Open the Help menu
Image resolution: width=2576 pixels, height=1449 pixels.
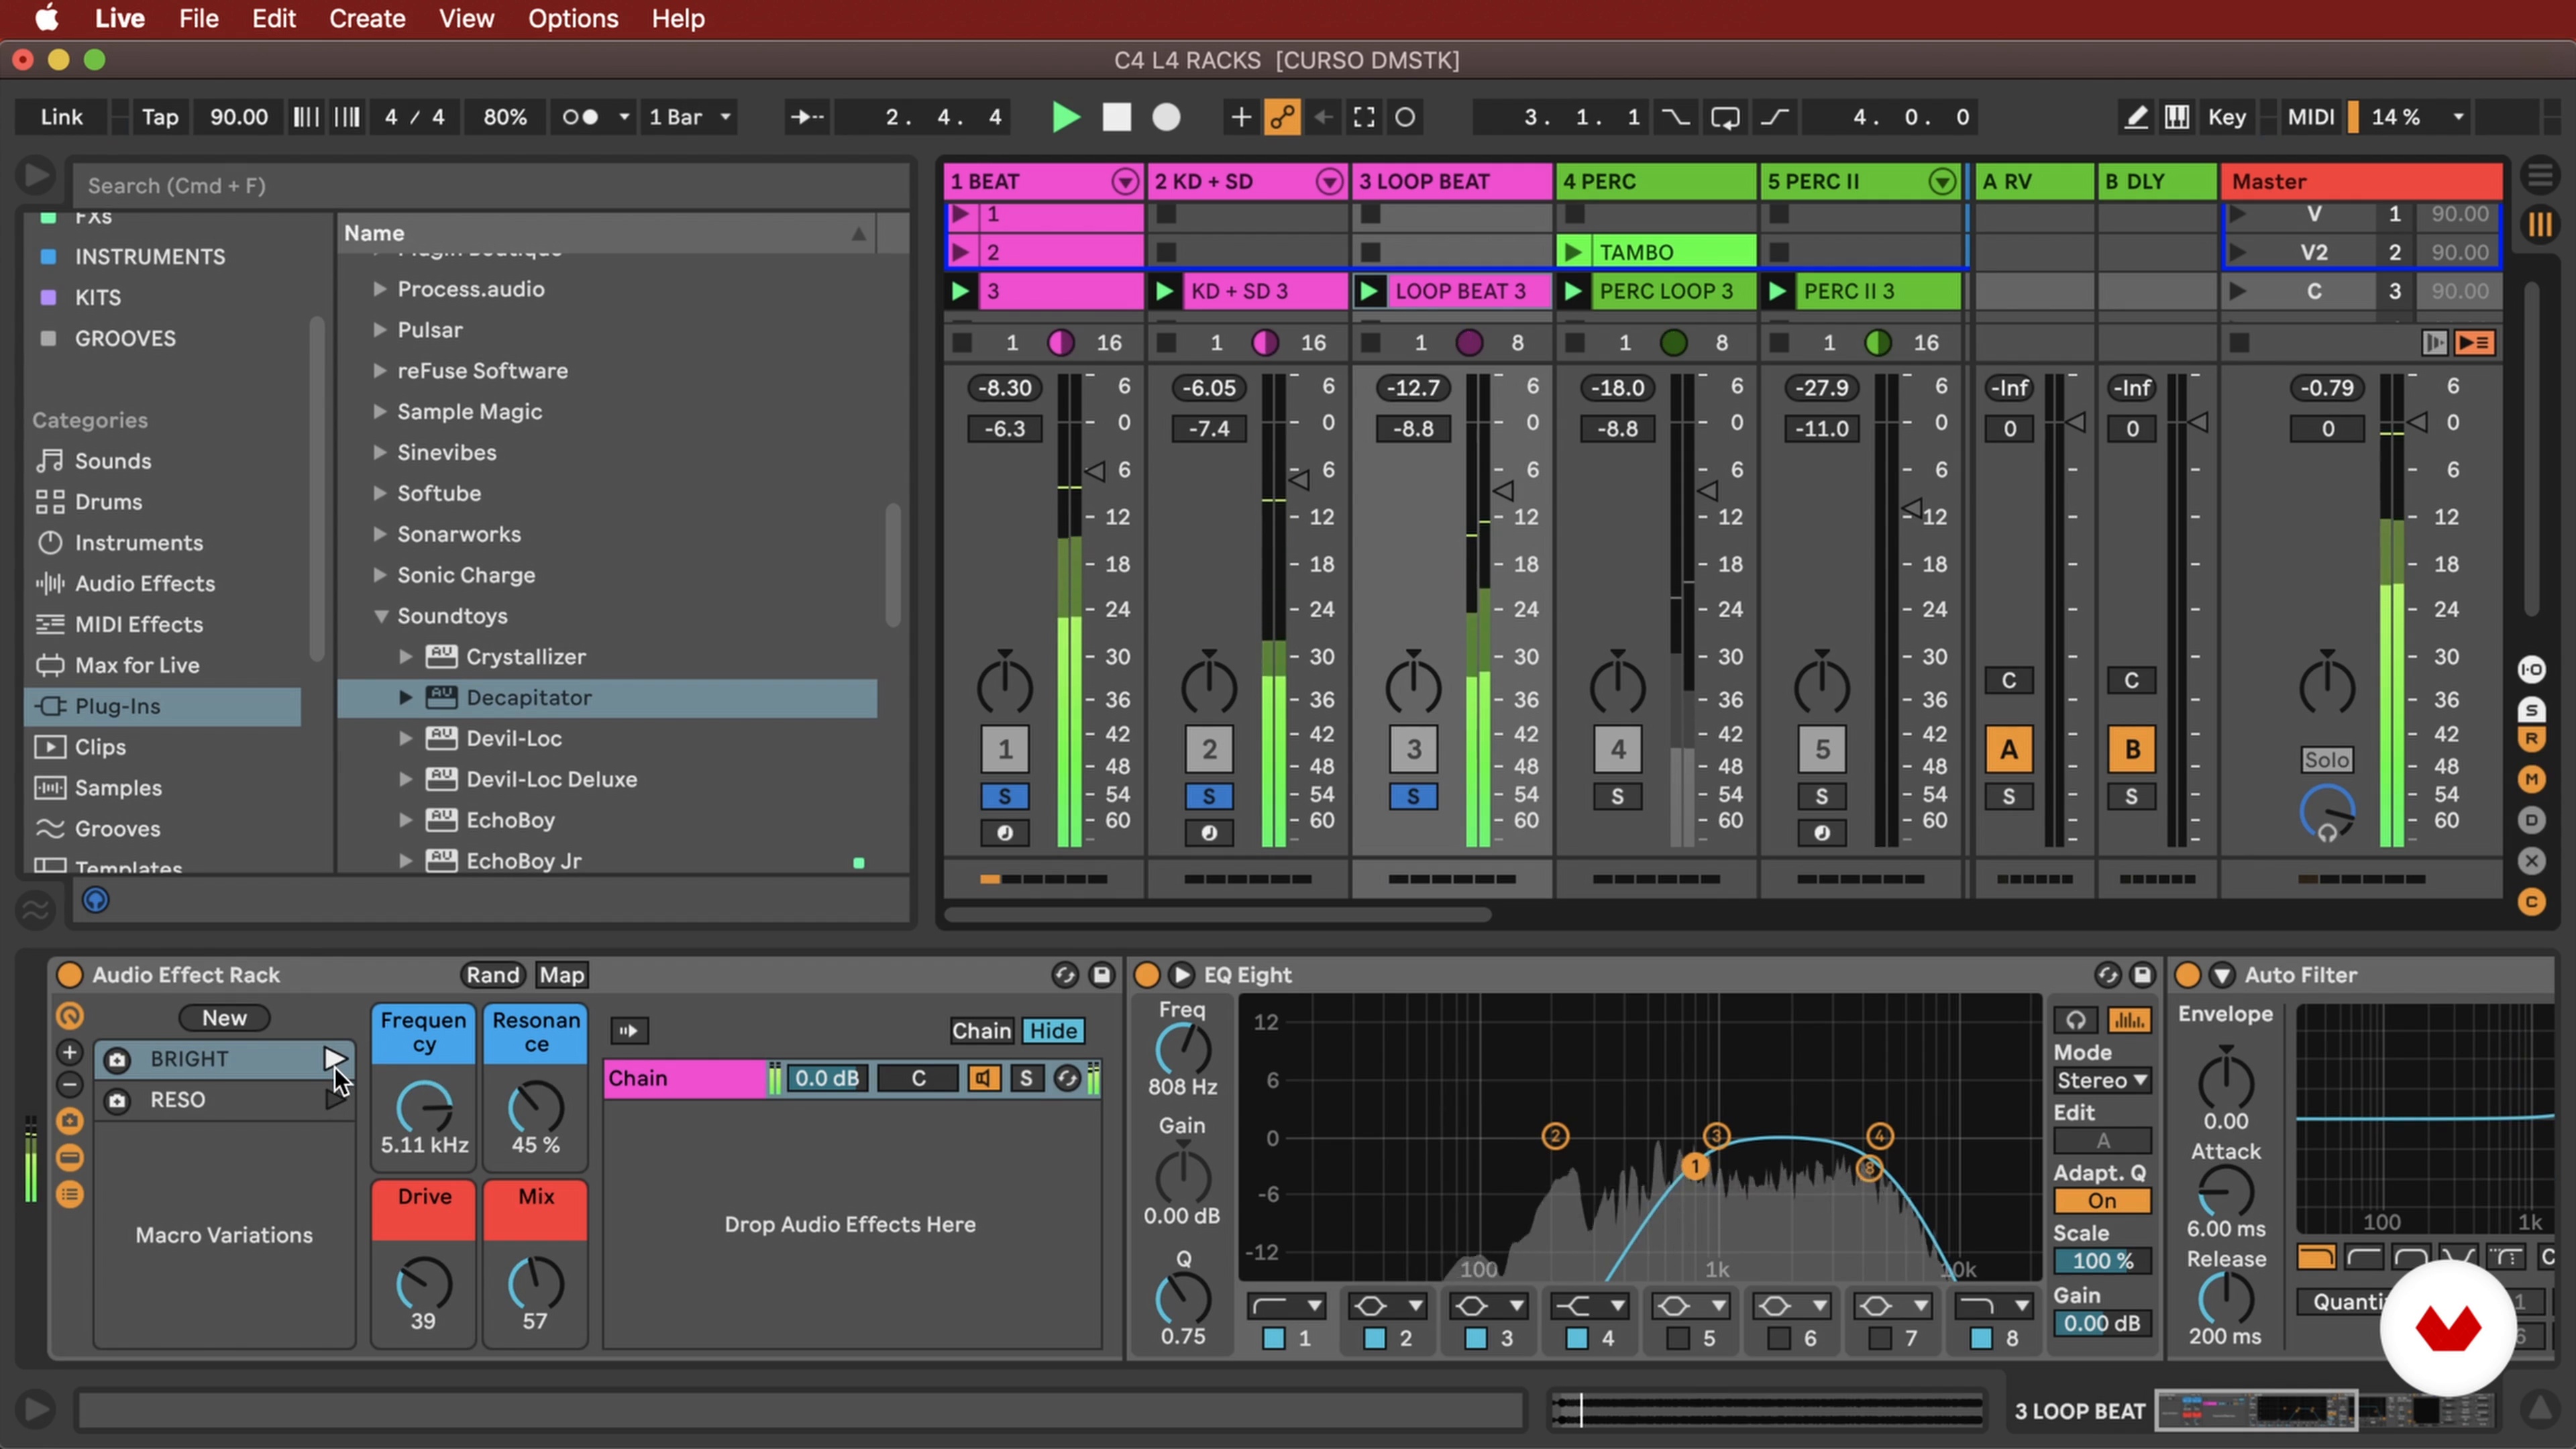click(x=678, y=18)
